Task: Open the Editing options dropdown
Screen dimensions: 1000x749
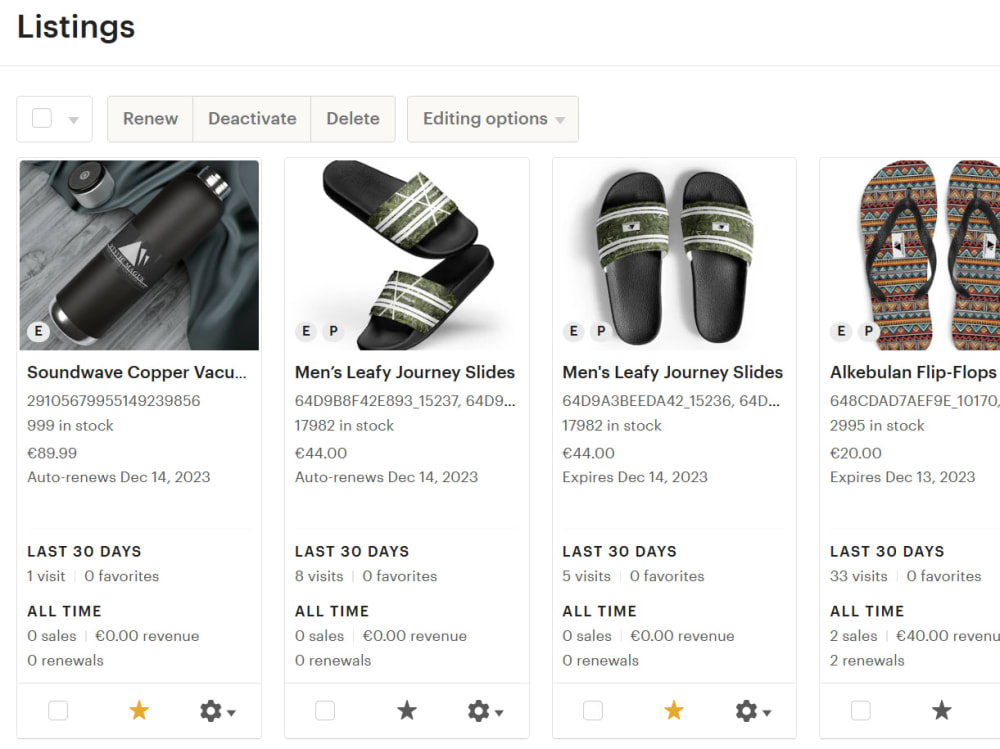Action: coord(493,119)
